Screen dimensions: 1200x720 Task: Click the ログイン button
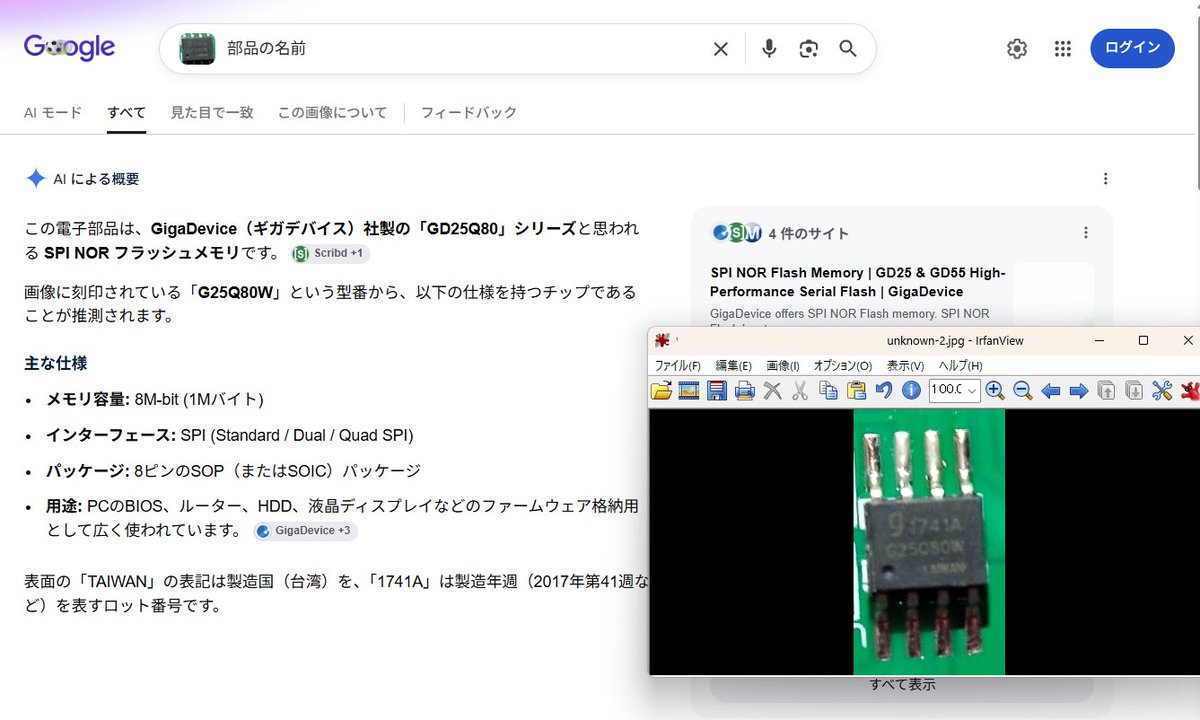click(x=1132, y=48)
